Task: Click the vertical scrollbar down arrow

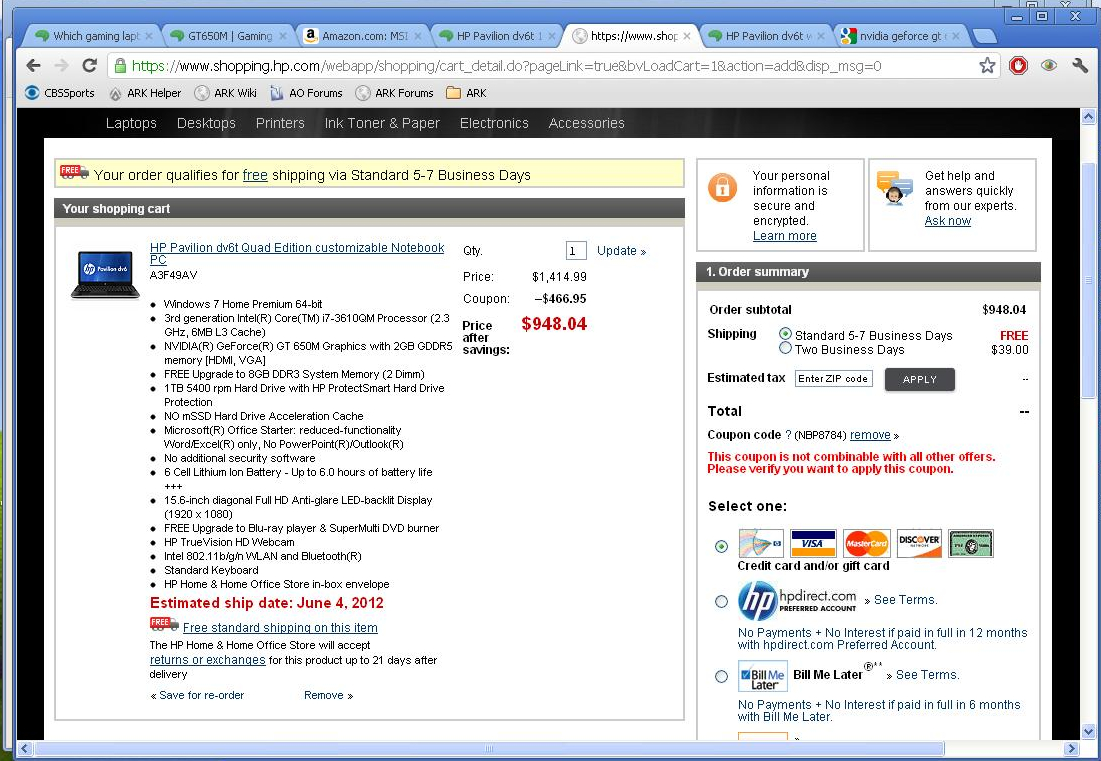Action: click(1088, 731)
